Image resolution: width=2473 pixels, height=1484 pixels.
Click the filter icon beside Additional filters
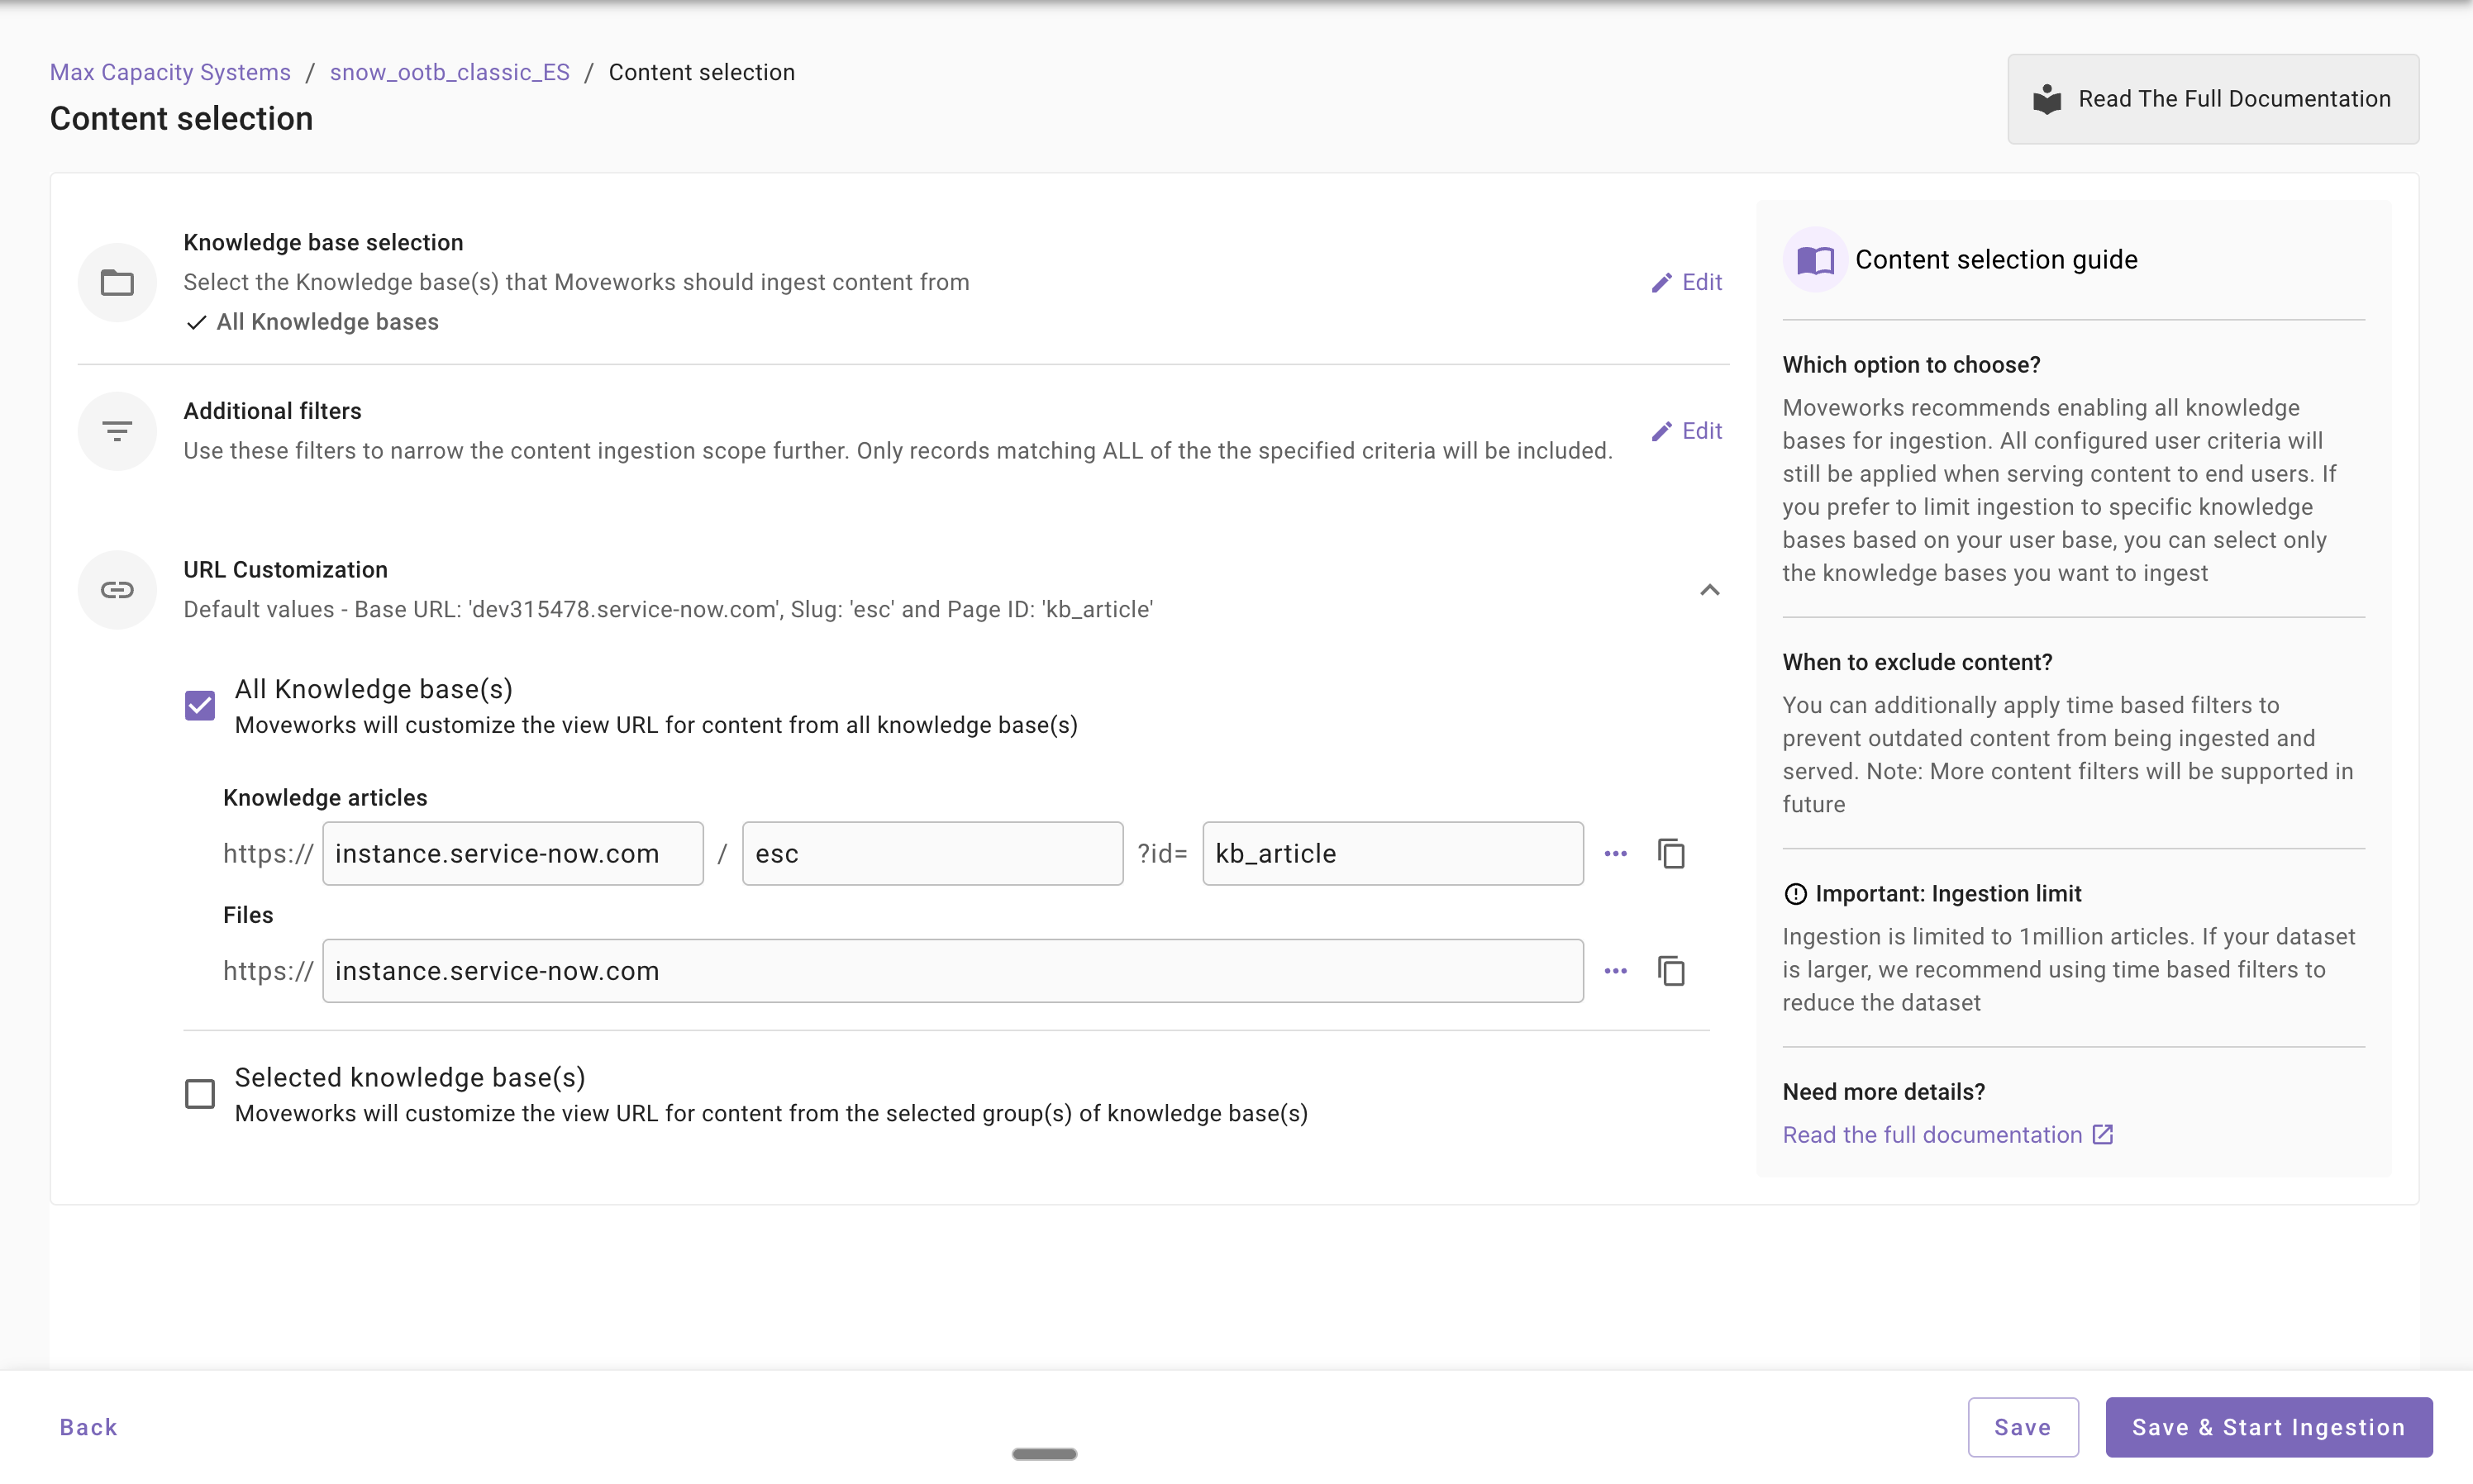117,432
